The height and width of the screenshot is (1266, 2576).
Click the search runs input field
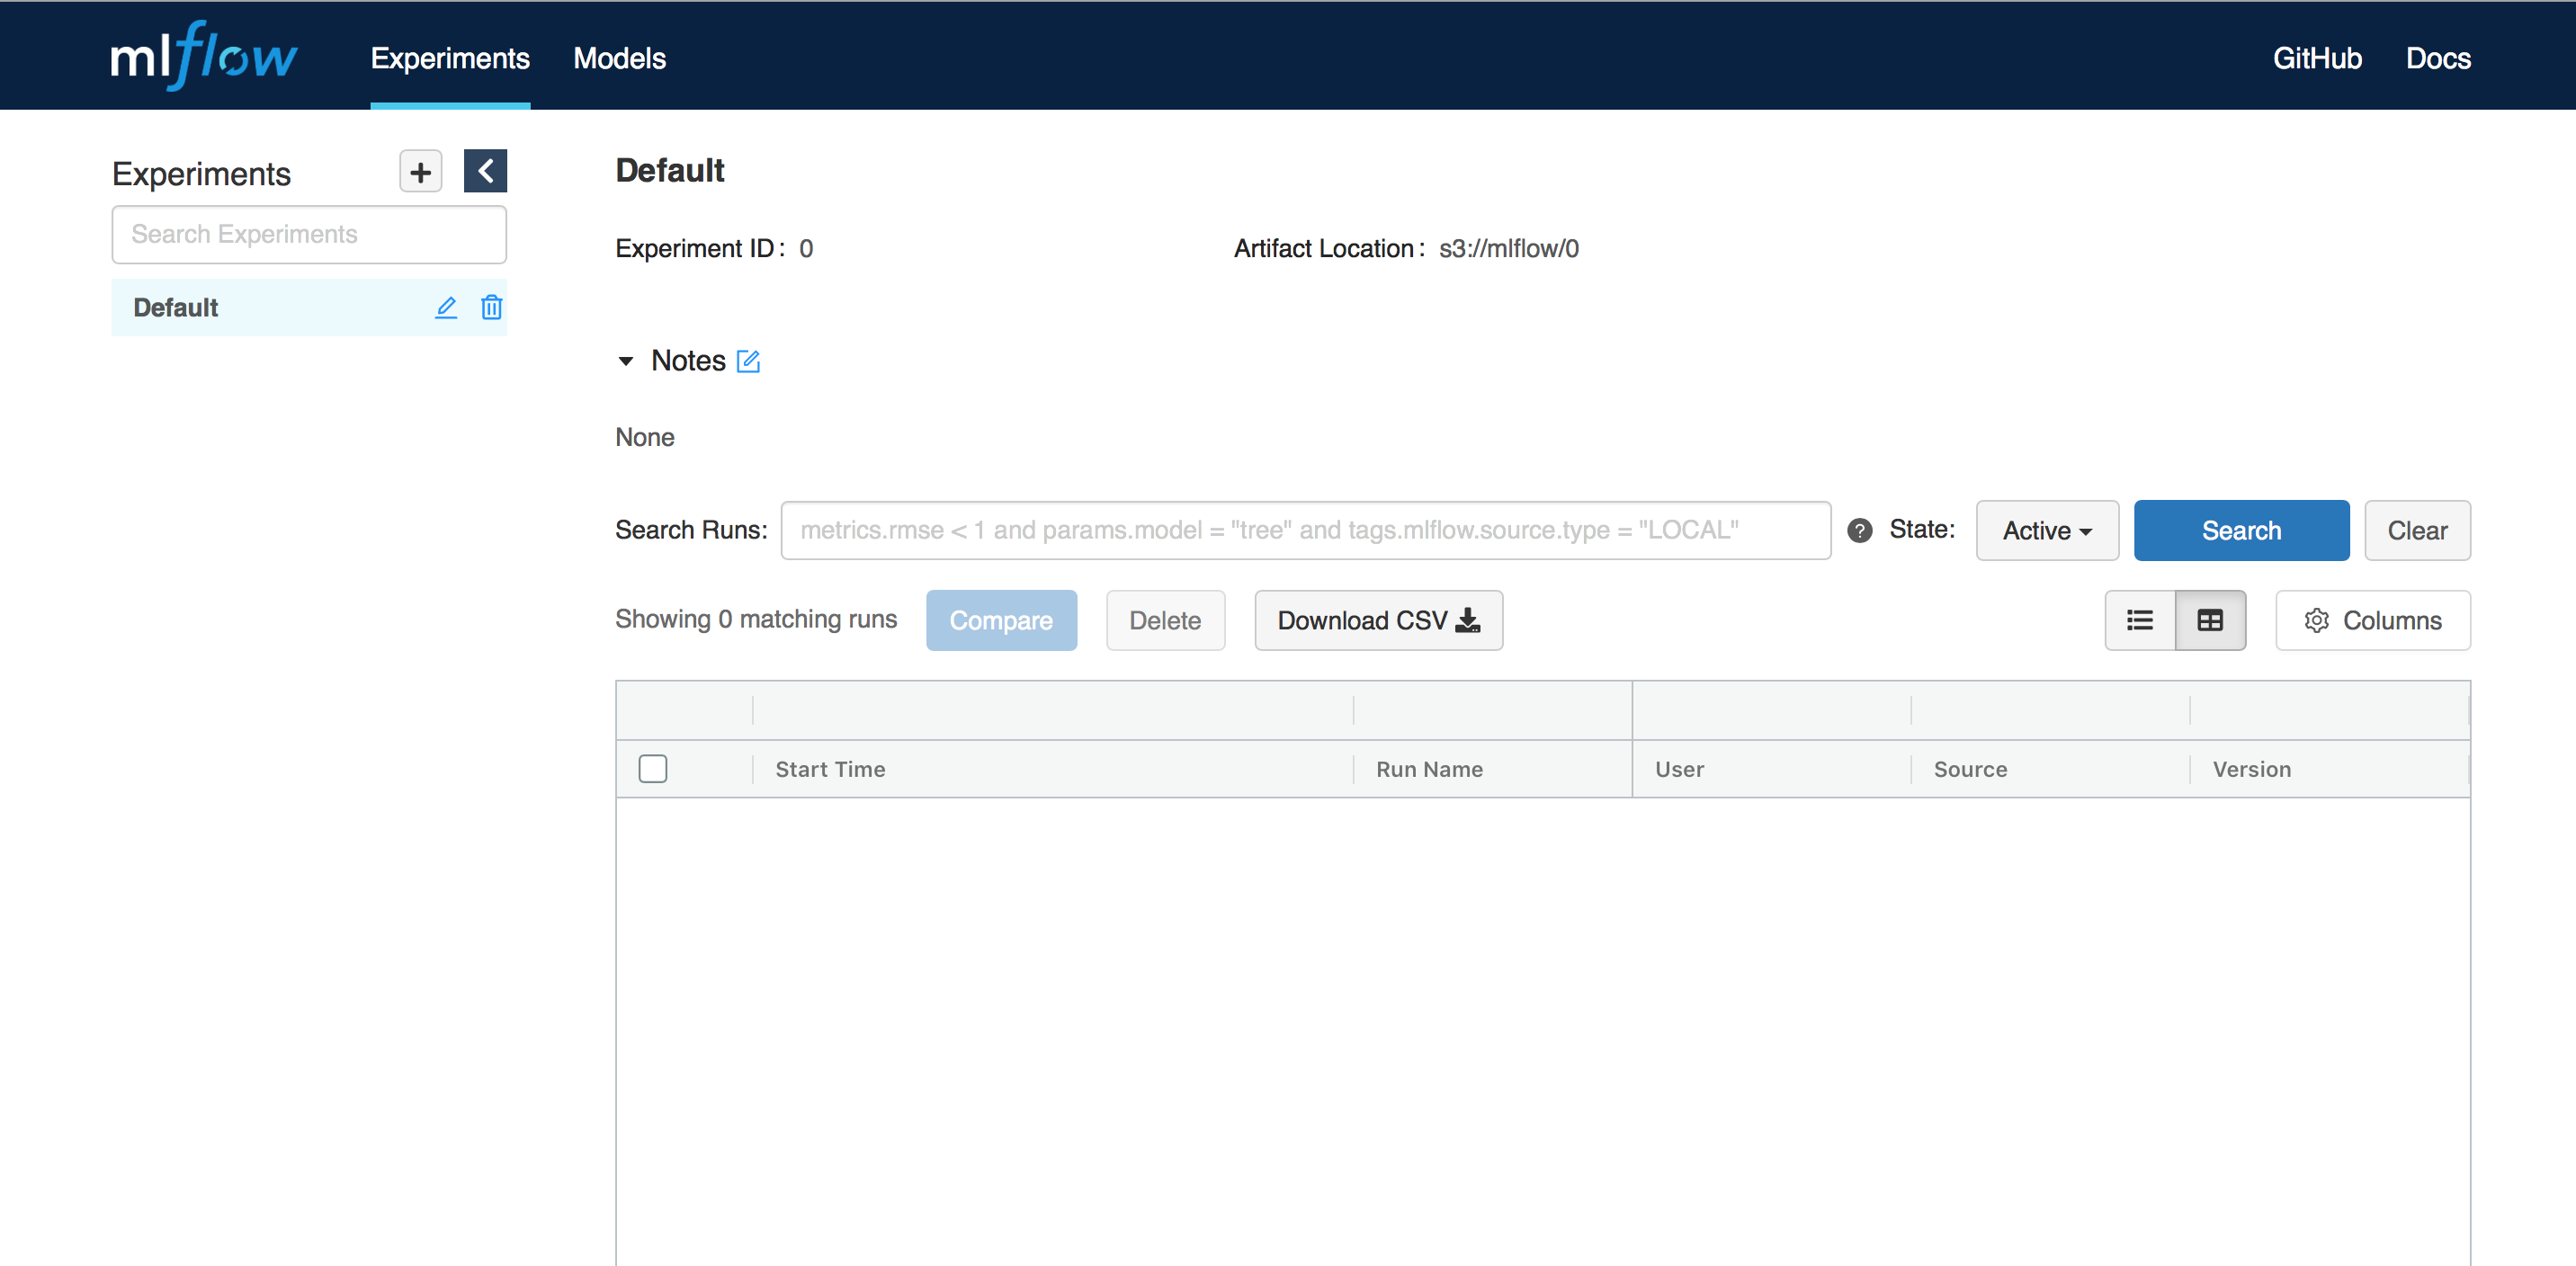pos(1304,529)
